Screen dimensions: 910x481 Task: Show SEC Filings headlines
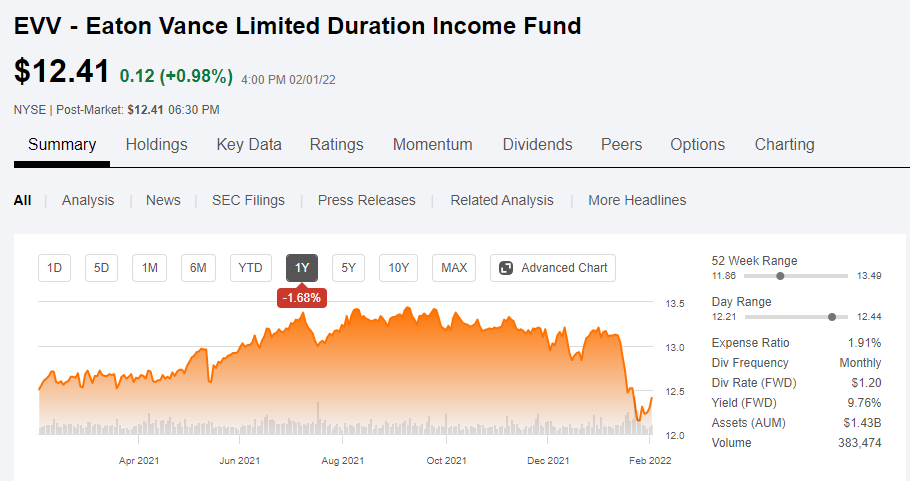(248, 200)
